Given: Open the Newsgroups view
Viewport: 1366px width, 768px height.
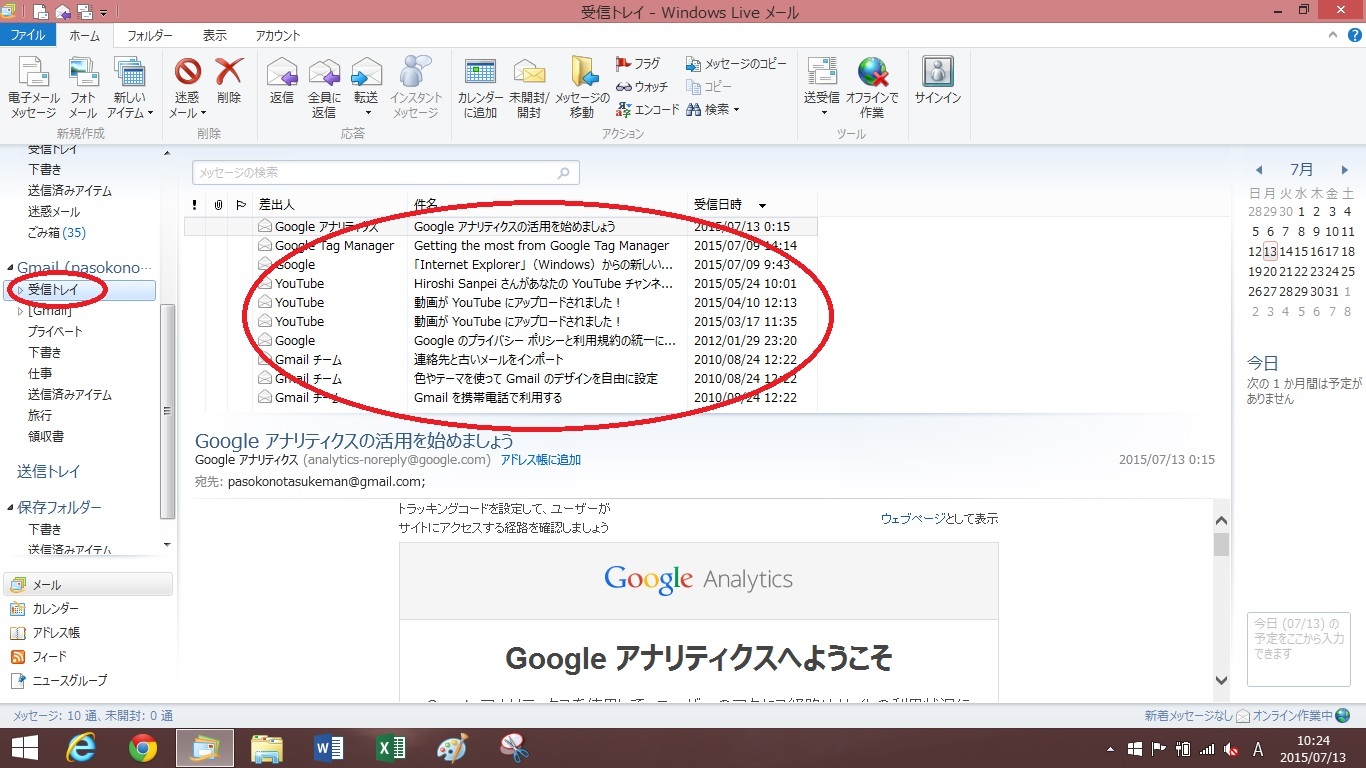Looking at the screenshot, I should click(x=88, y=681).
